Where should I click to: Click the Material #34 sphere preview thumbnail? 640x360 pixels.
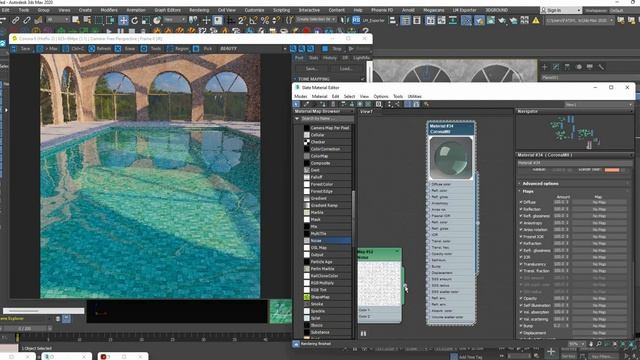coord(451,158)
